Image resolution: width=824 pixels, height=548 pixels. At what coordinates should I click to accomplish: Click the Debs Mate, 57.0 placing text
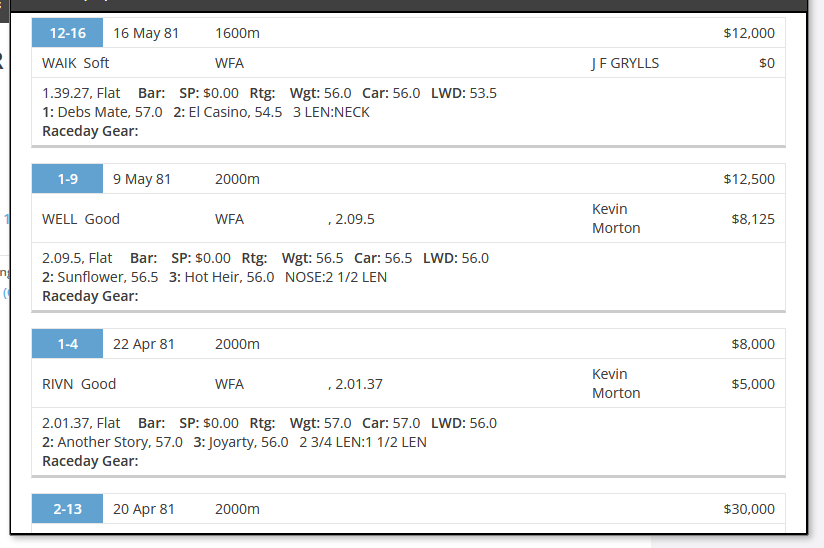(110, 112)
